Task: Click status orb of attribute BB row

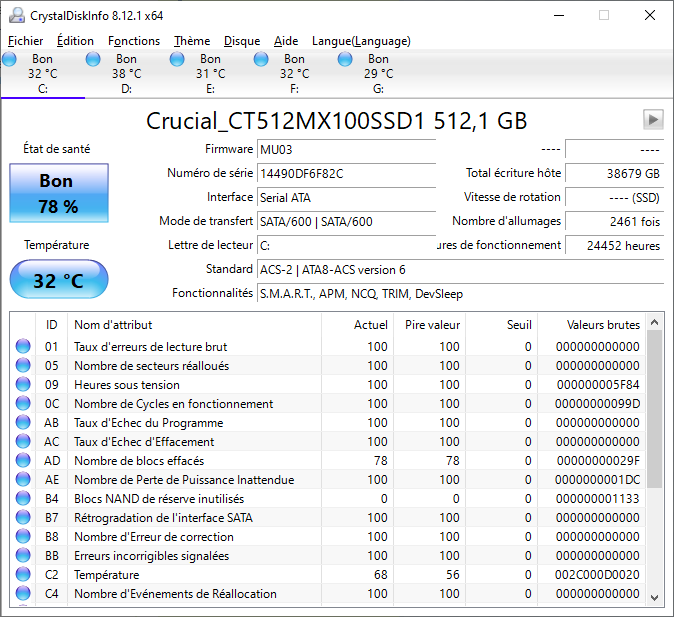Action: [x=23, y=555]
